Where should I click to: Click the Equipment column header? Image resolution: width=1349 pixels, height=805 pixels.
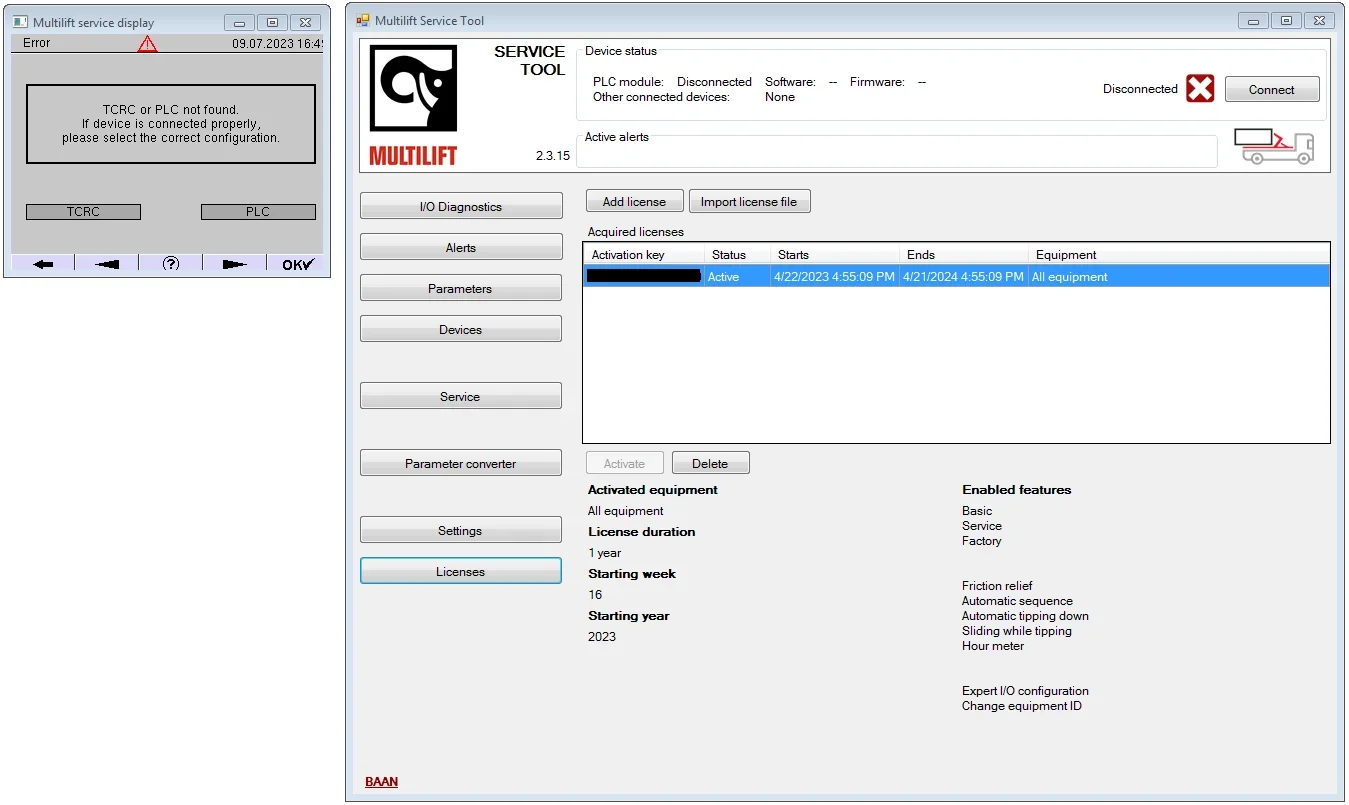pos(1179,255)
